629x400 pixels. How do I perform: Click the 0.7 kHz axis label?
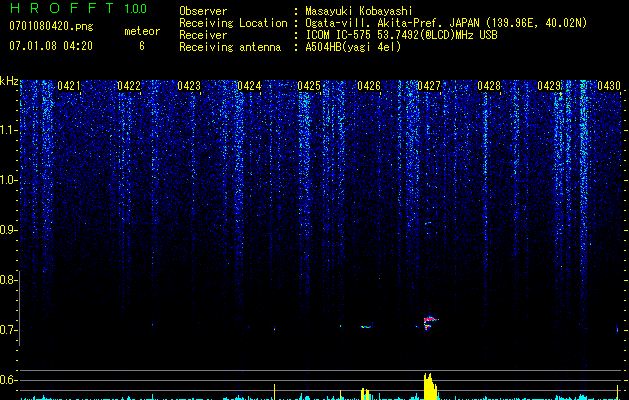(8, 330)
